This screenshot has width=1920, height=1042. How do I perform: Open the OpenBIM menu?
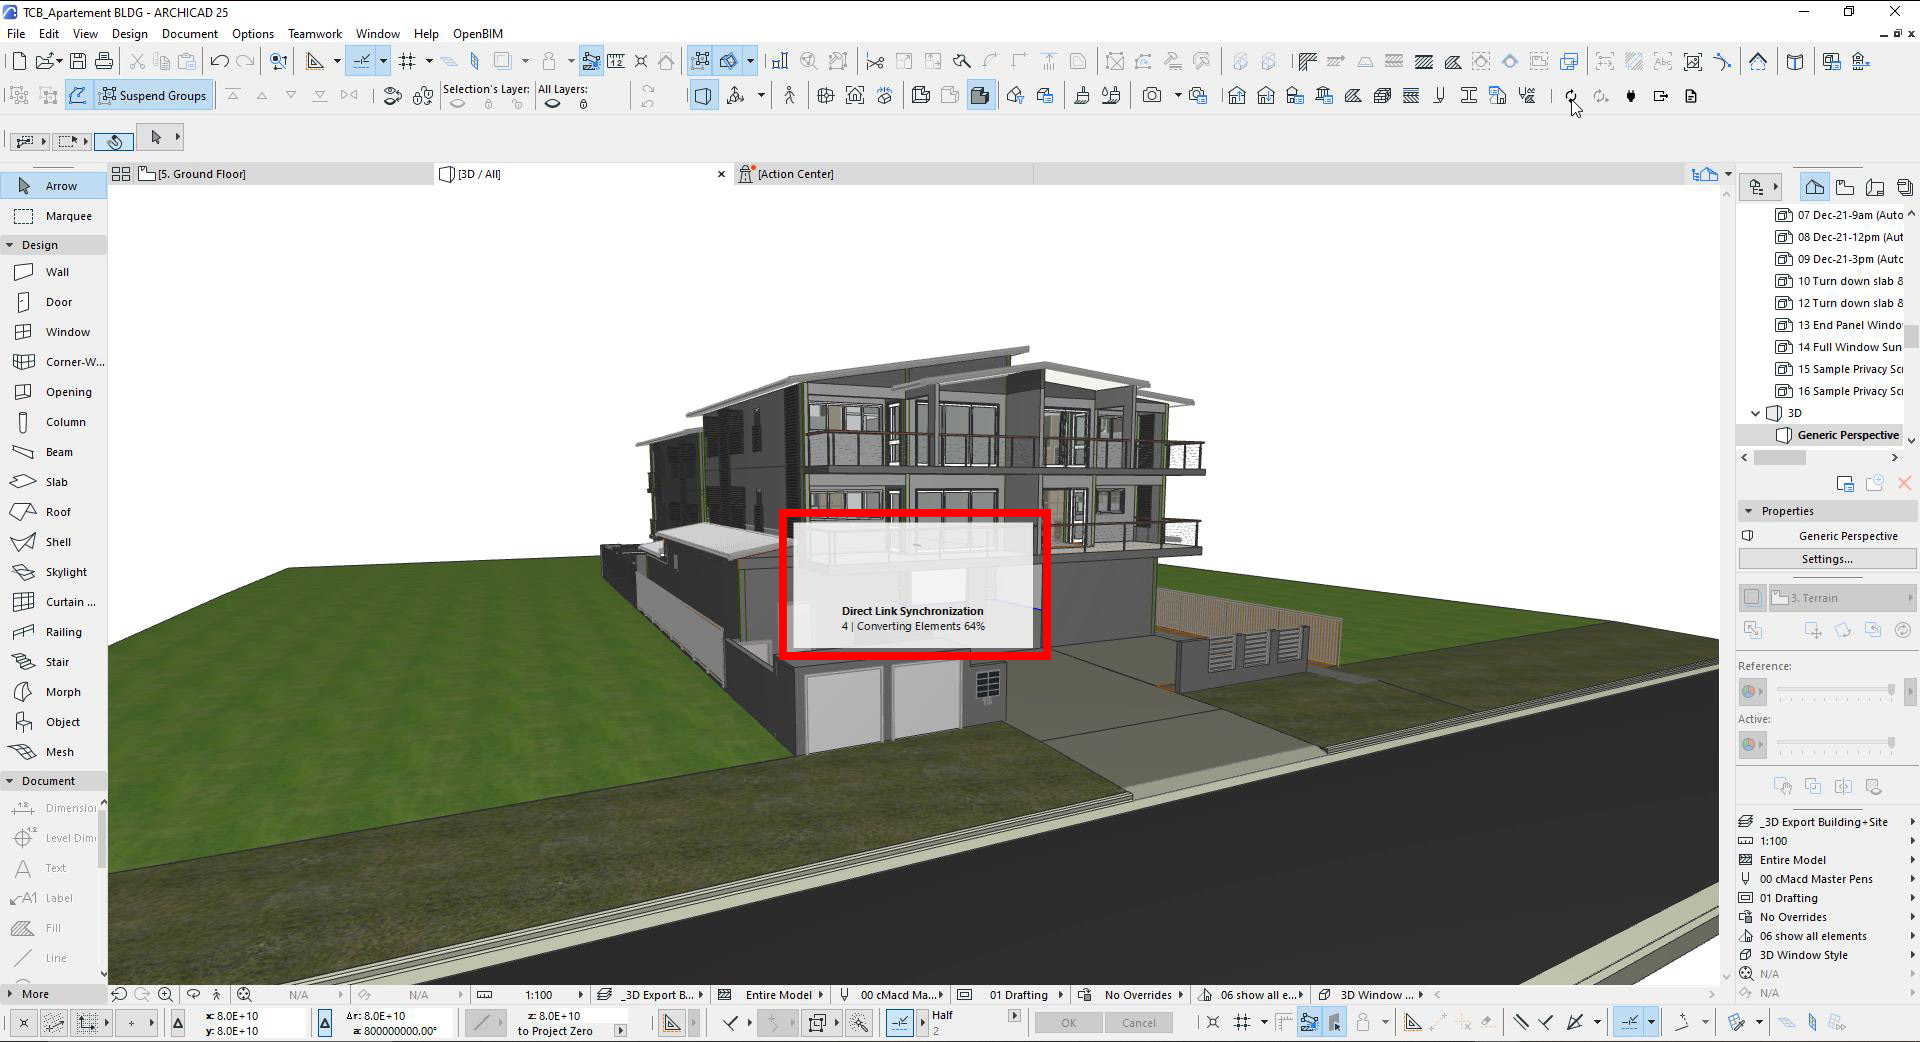coord(478,34)
